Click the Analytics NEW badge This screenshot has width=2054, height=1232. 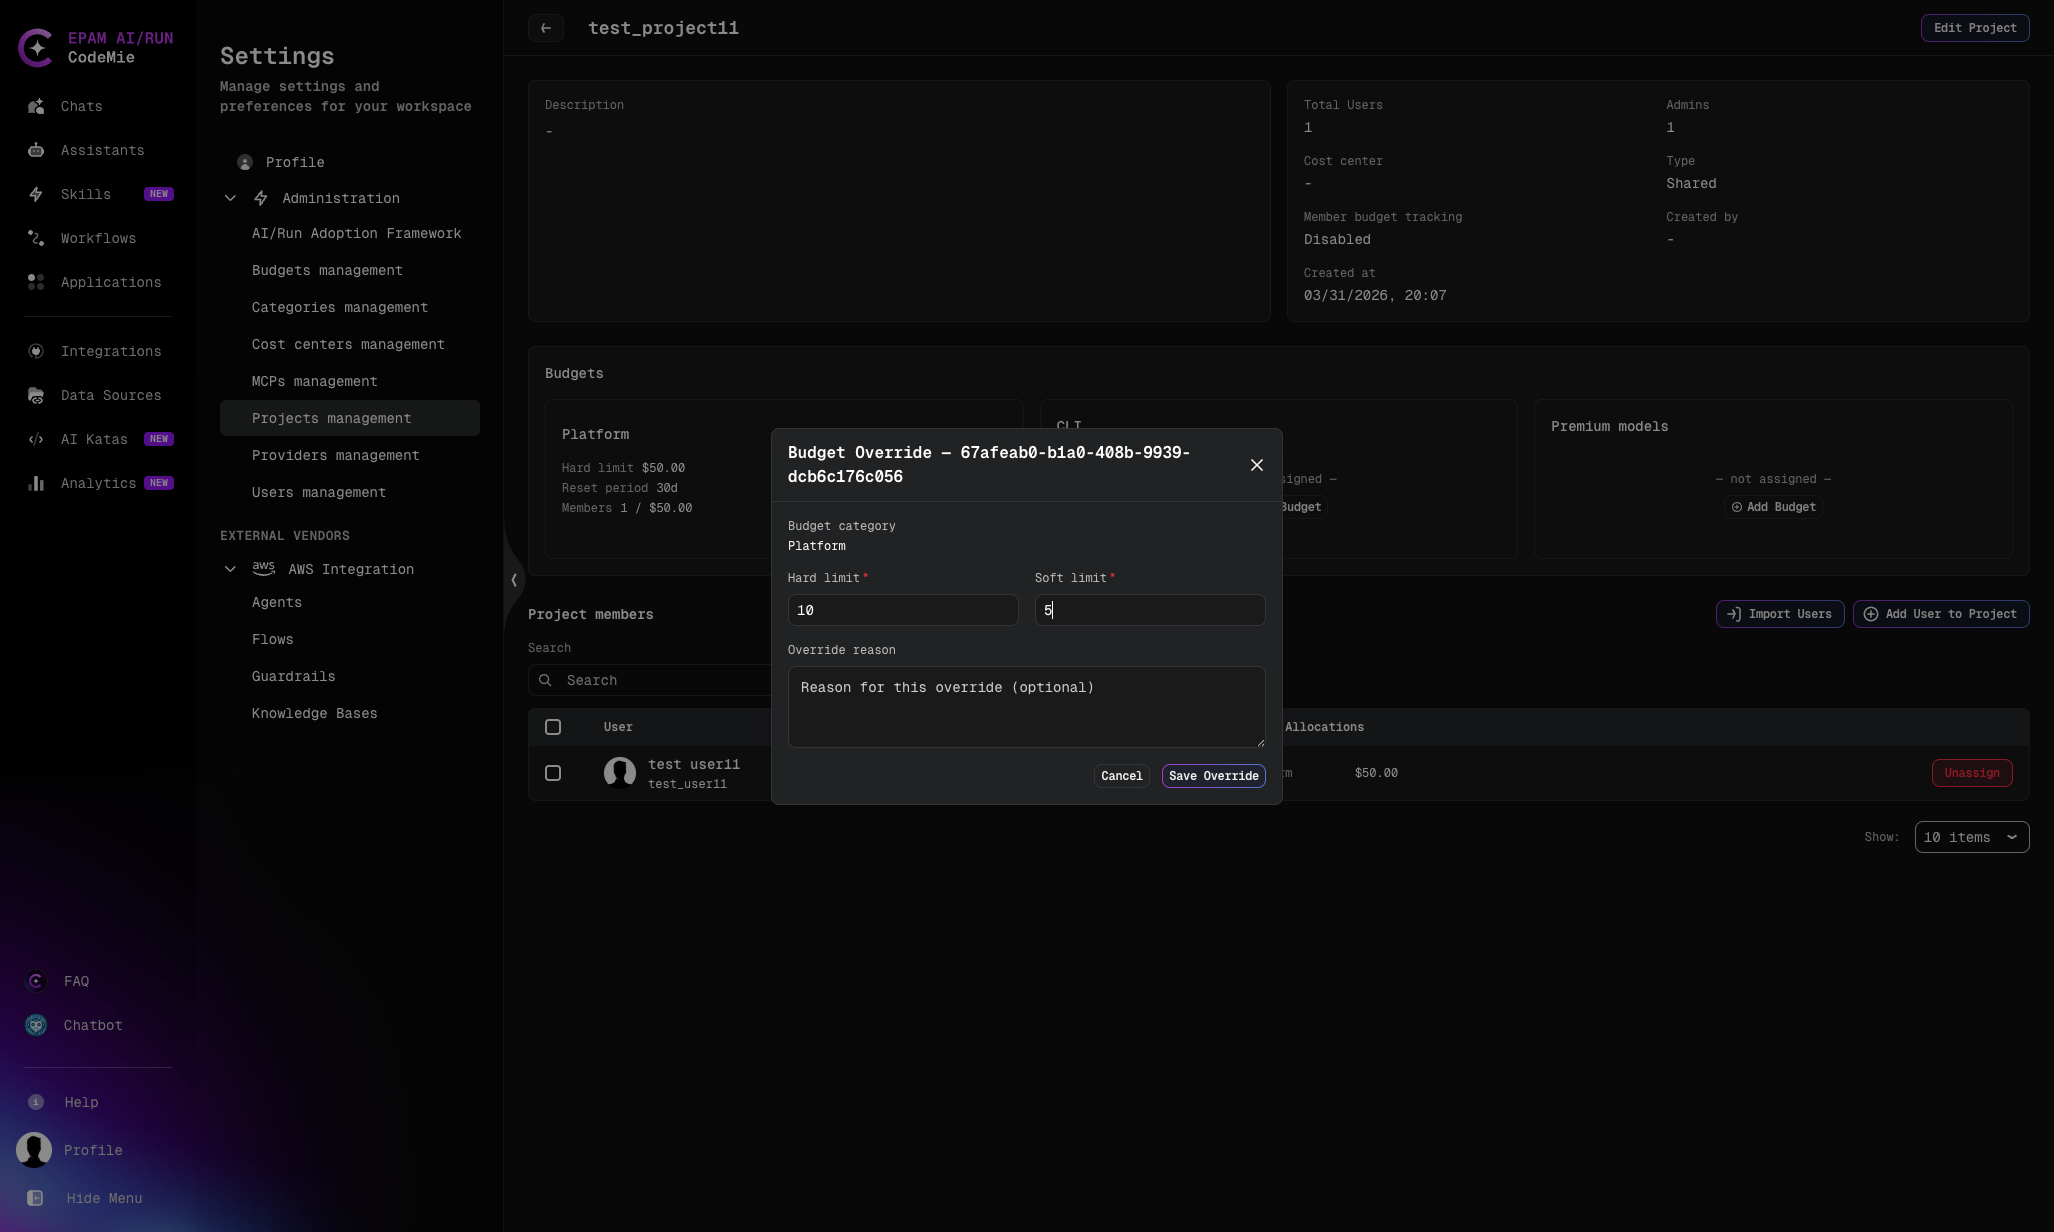(159, 483)
